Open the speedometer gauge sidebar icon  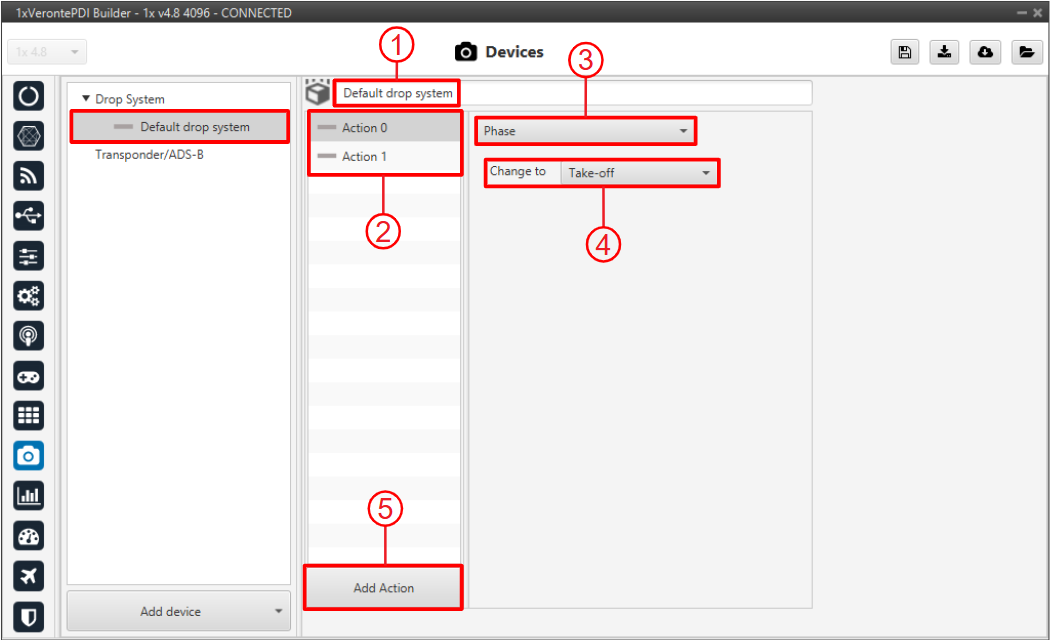29,535
